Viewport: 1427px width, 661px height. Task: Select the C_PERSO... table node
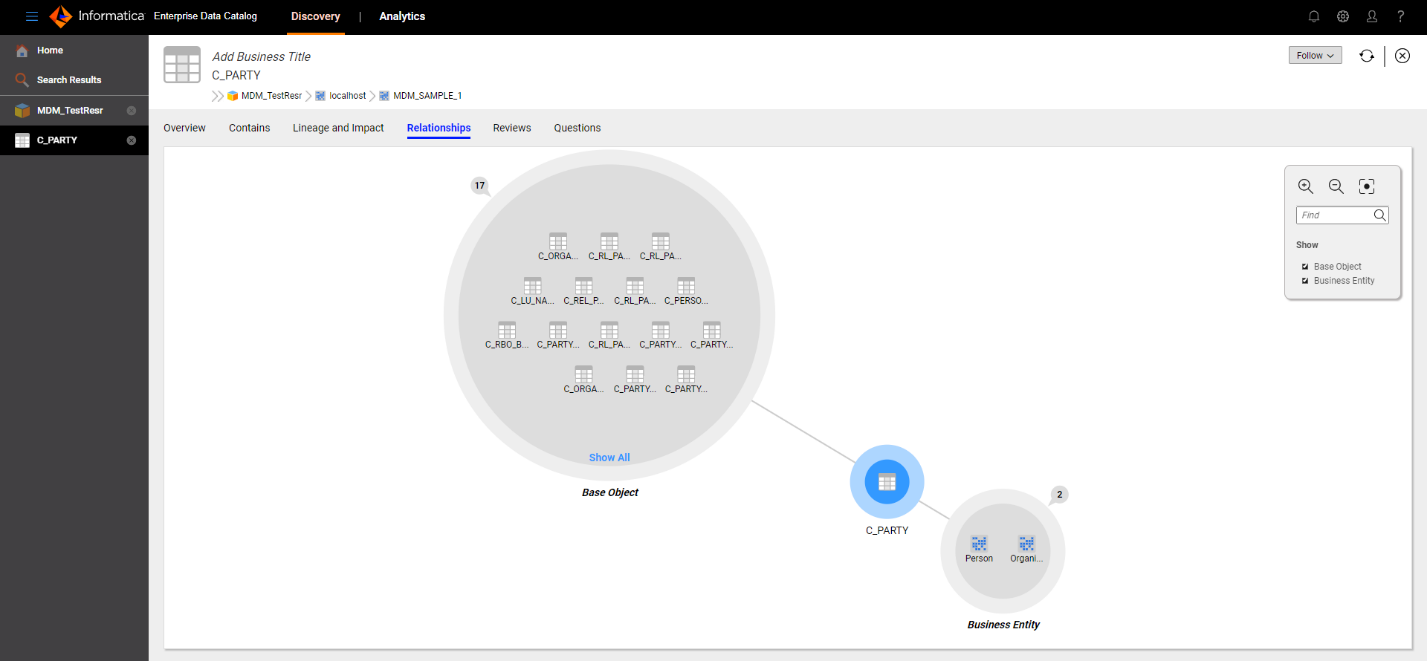pos(686,291)
